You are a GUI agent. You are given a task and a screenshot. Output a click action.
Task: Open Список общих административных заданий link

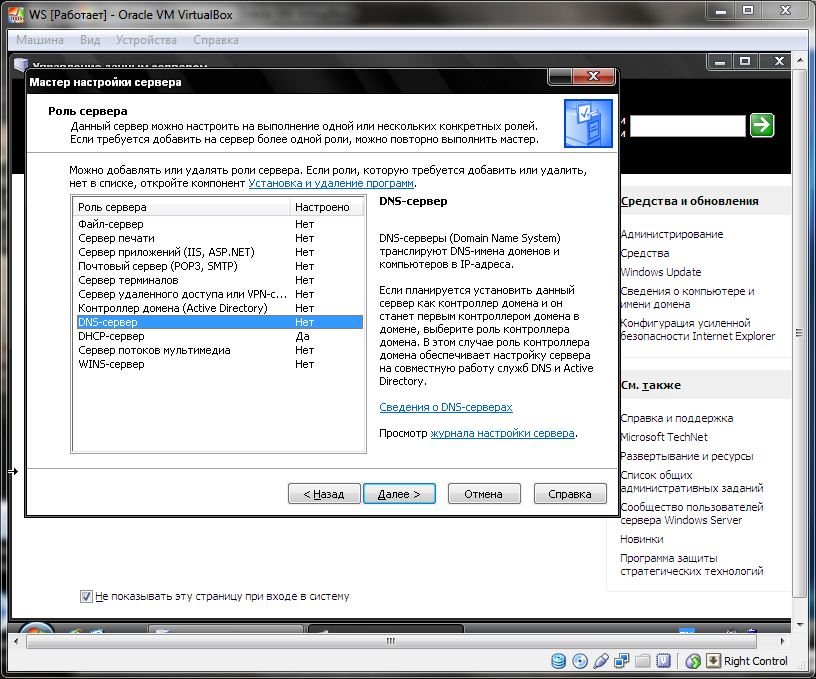692,481
